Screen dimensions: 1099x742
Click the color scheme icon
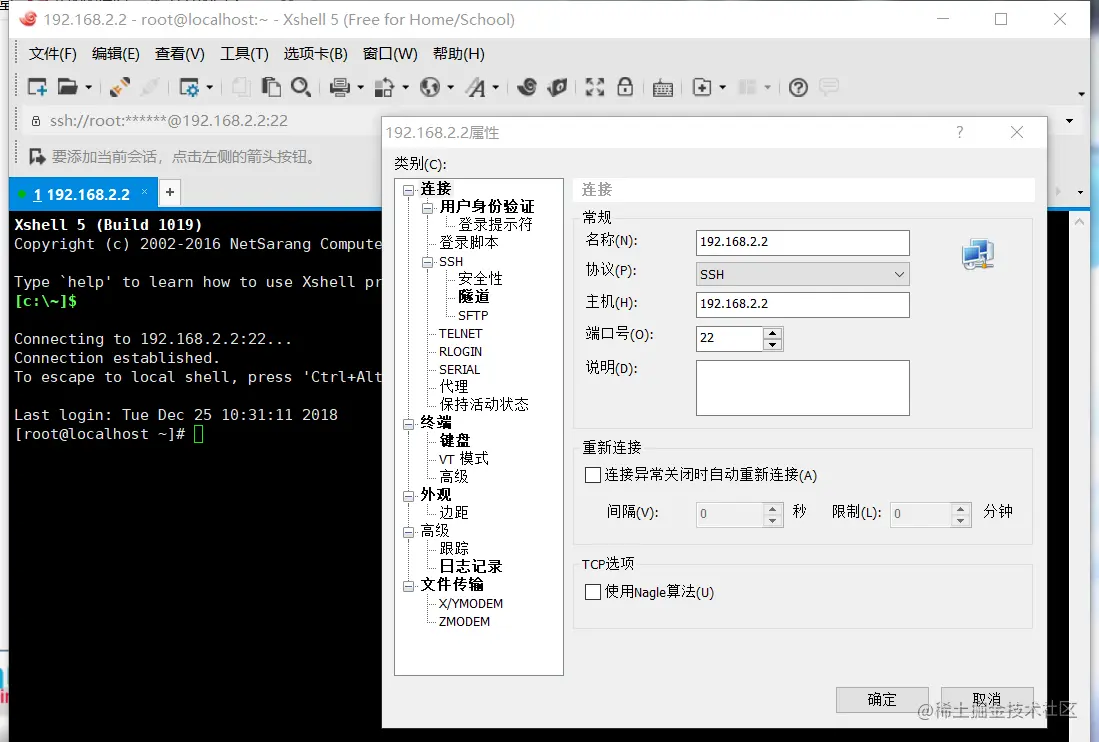coord(384,87)
